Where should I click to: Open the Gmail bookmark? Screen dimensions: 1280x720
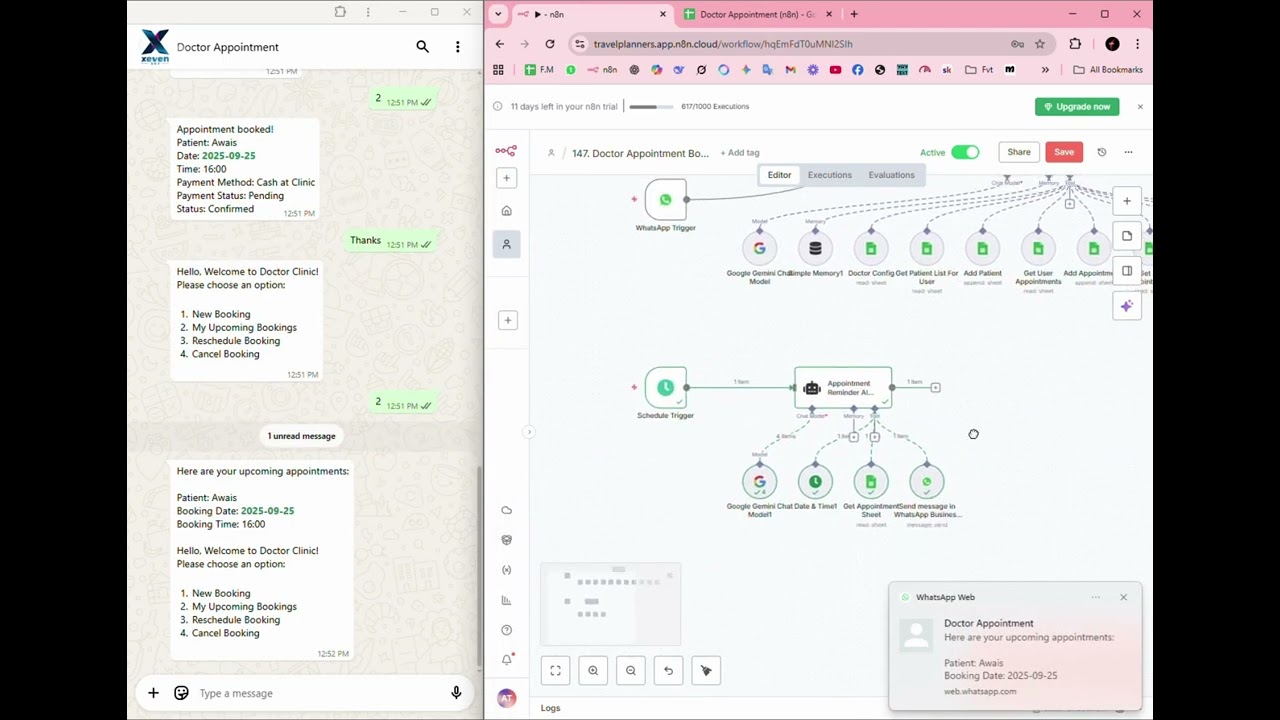(x=790, y=70)
